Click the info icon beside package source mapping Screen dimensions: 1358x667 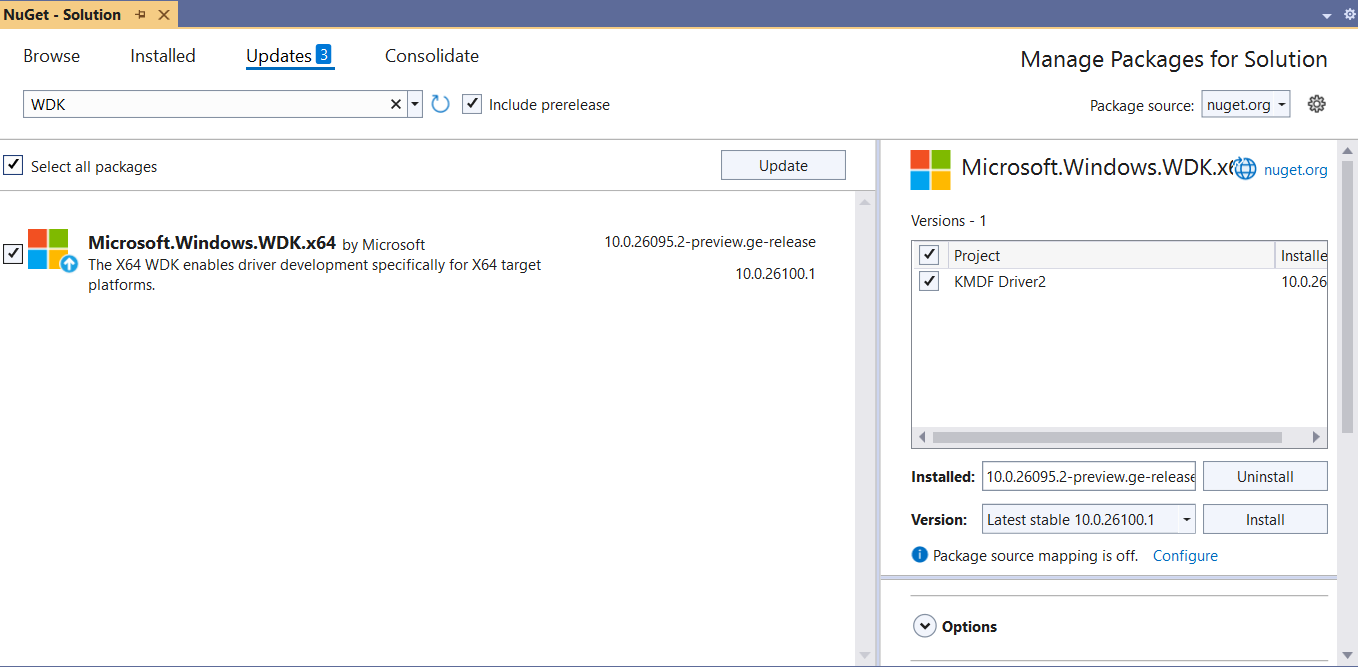click(920, 555)
